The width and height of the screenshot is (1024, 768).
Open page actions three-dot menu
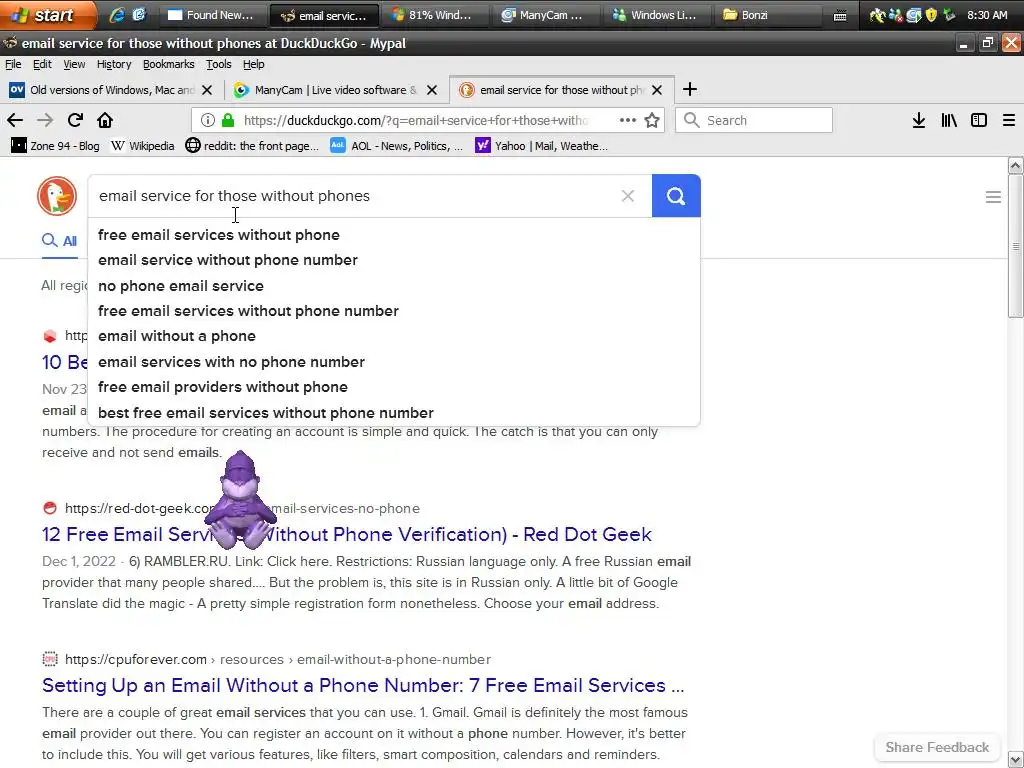point(628,120)
